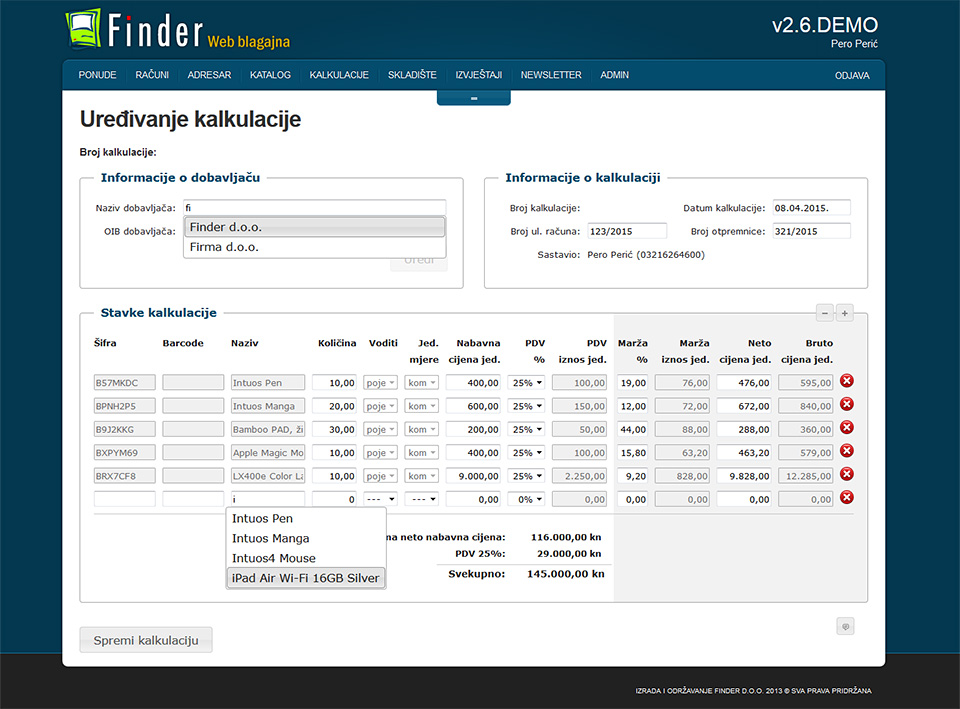The image size is (960, 709).
Task: Click the minus button above items table
Action: (825, 313)
